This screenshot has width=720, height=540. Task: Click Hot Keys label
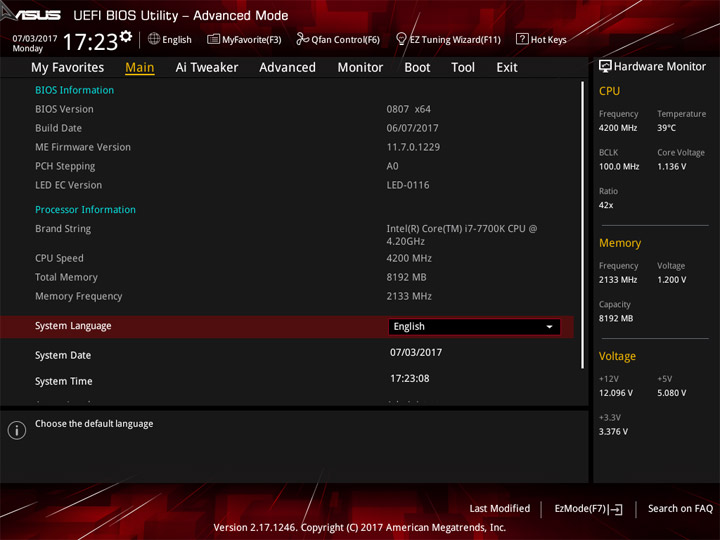click(548, 40)
